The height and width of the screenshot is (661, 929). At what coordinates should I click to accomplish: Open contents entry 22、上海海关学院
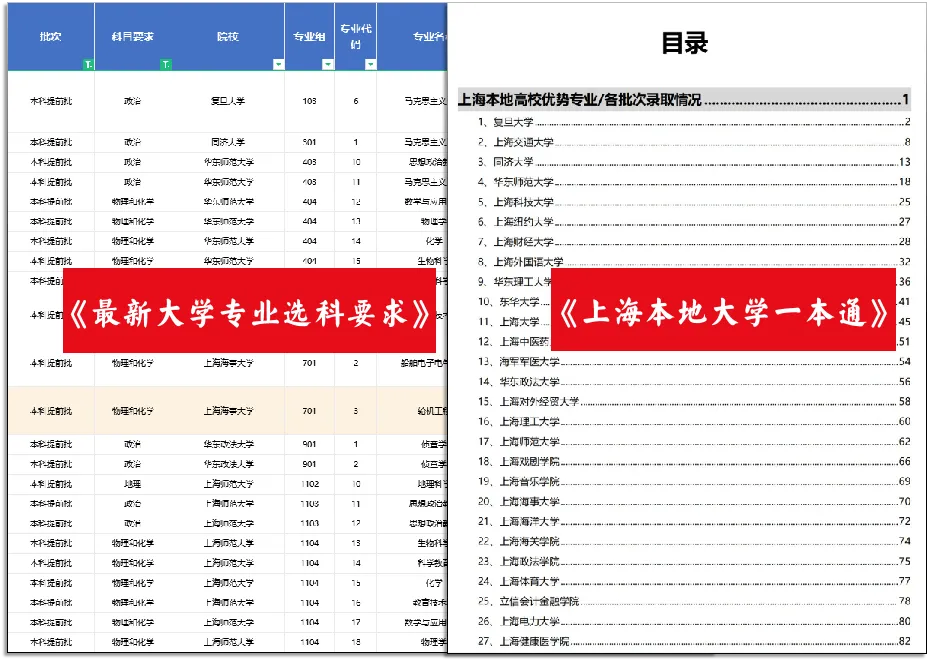(694, 541)
